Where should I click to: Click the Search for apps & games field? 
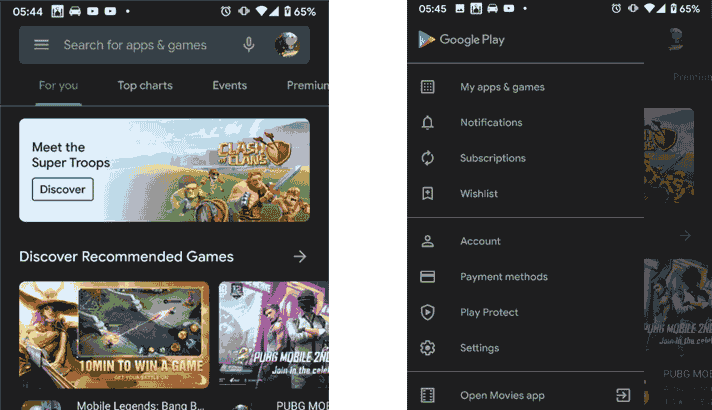pos(164,44)
